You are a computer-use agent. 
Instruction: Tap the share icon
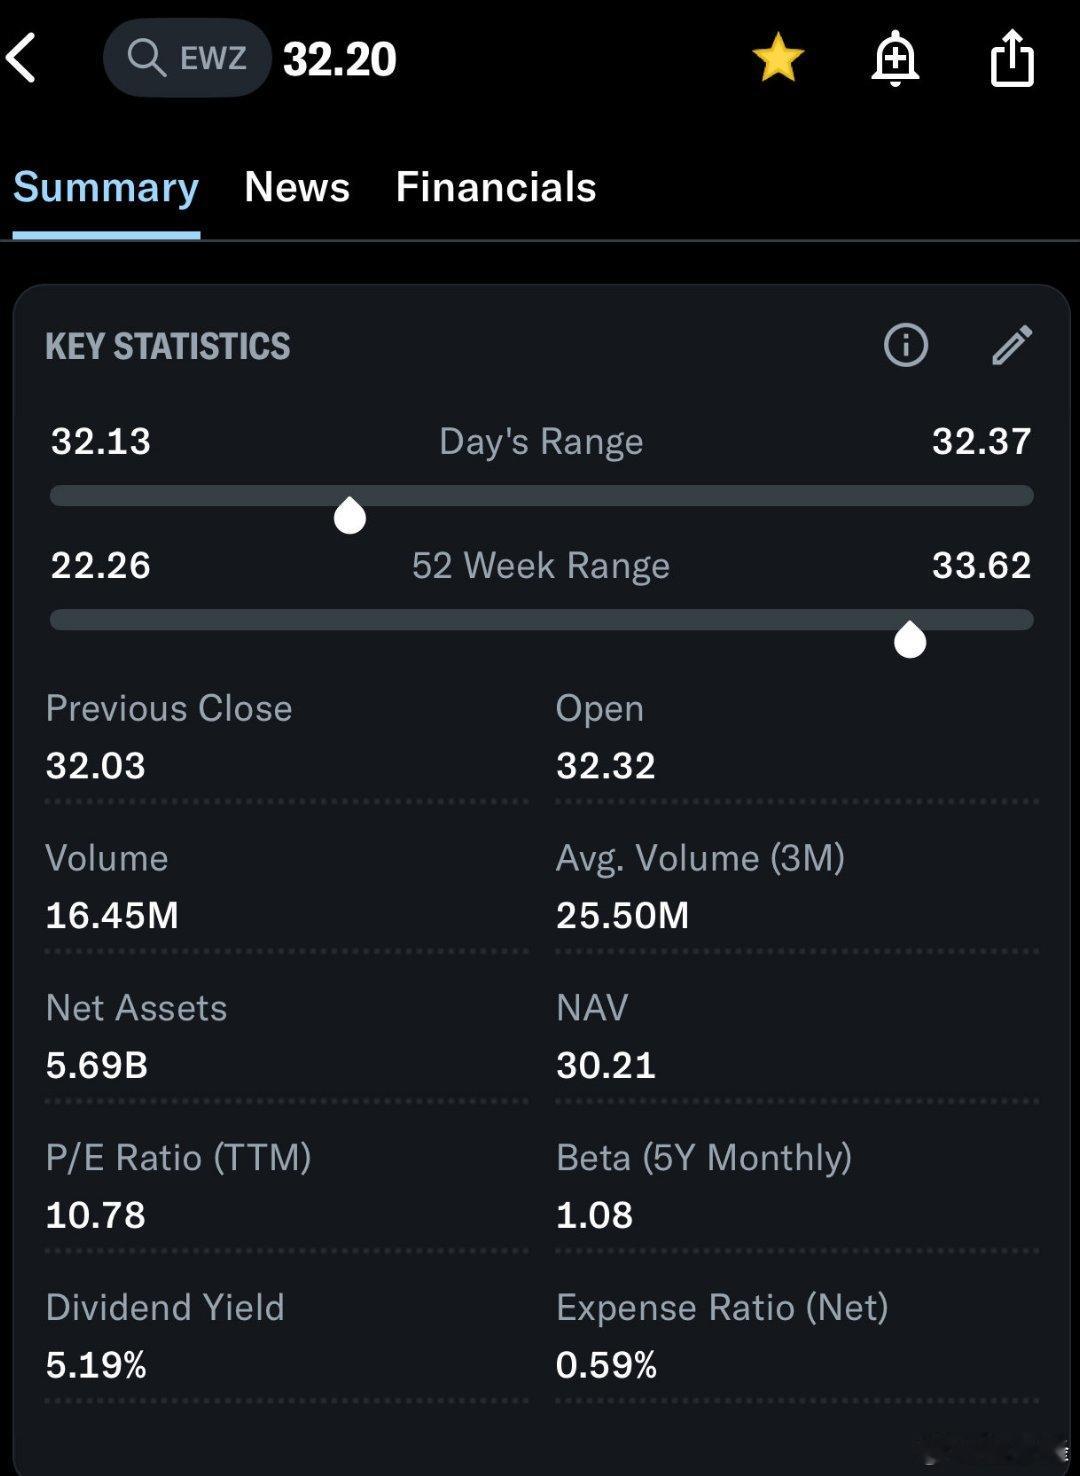(x=1011, y=58)
